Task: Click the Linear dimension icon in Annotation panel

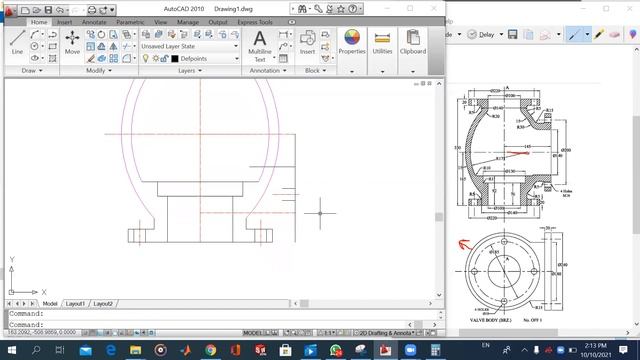Action: [283, 35]
